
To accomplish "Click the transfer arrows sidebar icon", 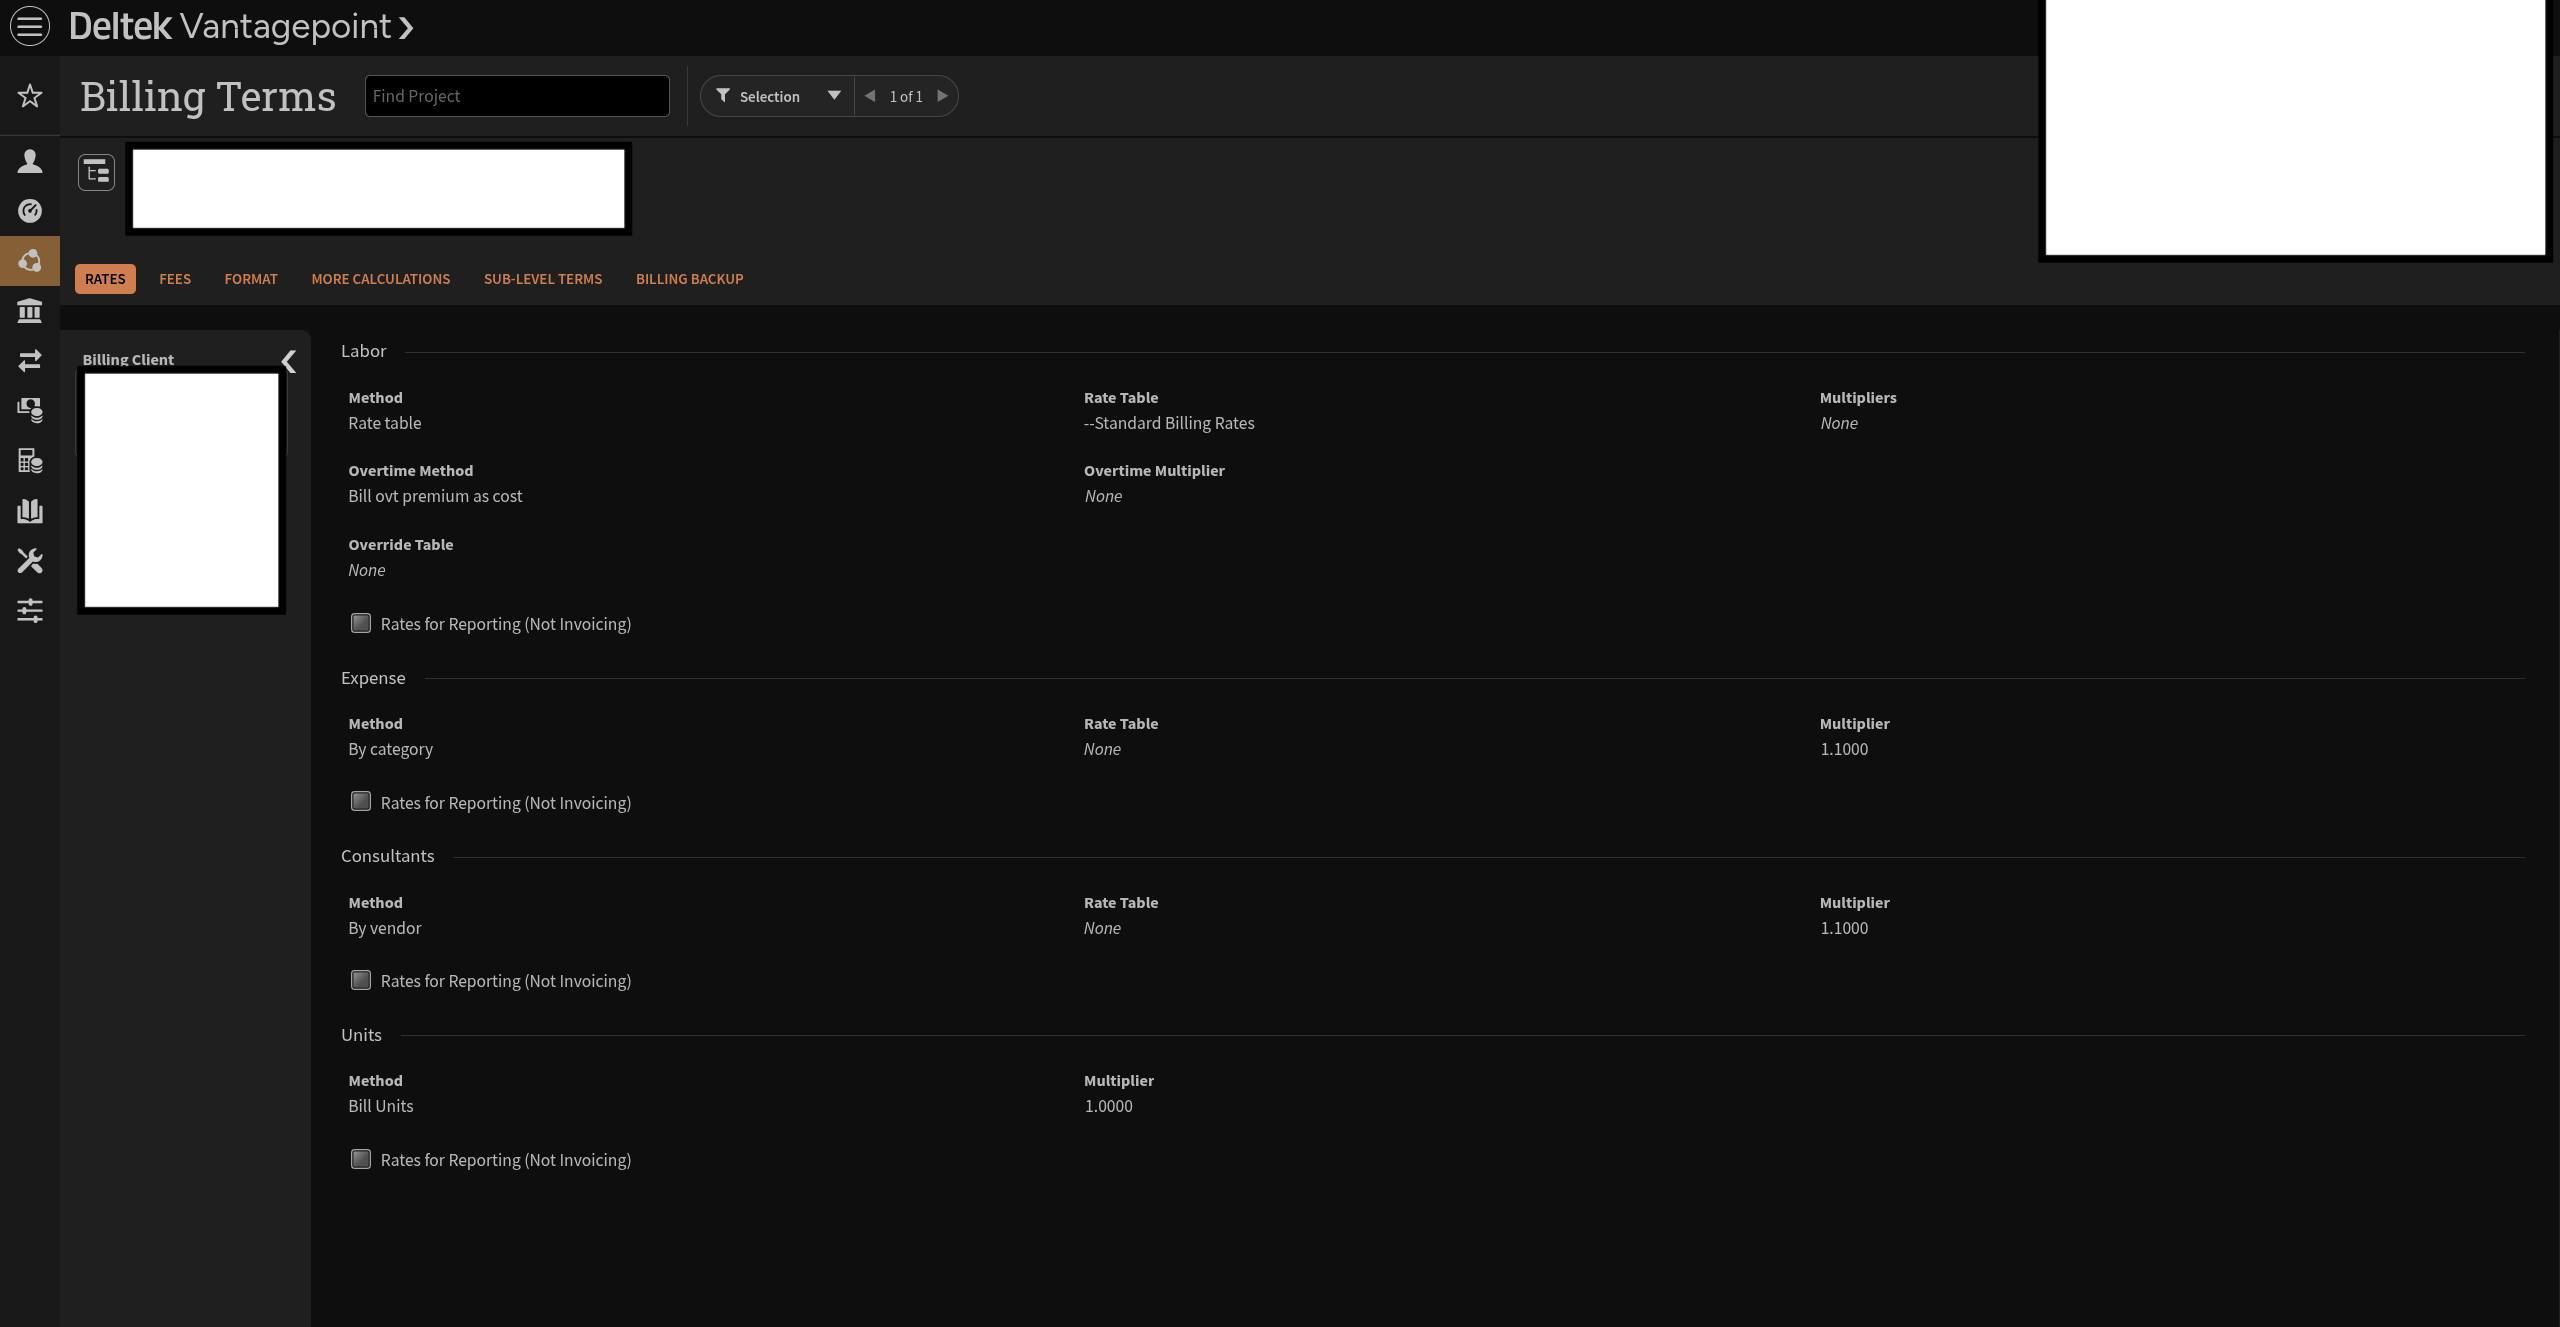I will (x=30, y=360).
